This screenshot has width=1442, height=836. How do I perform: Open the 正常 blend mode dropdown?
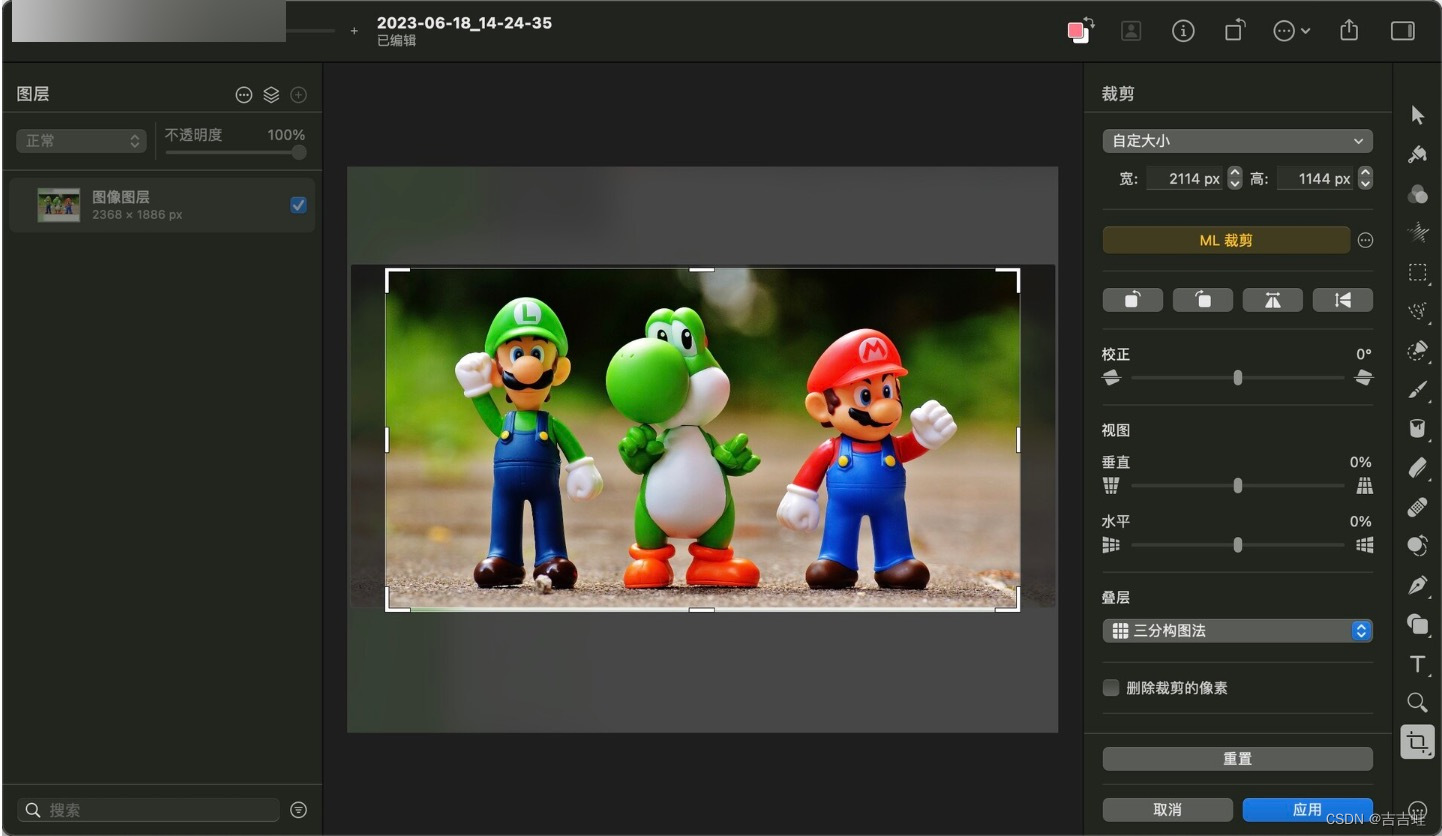click(x=81, y=141)
